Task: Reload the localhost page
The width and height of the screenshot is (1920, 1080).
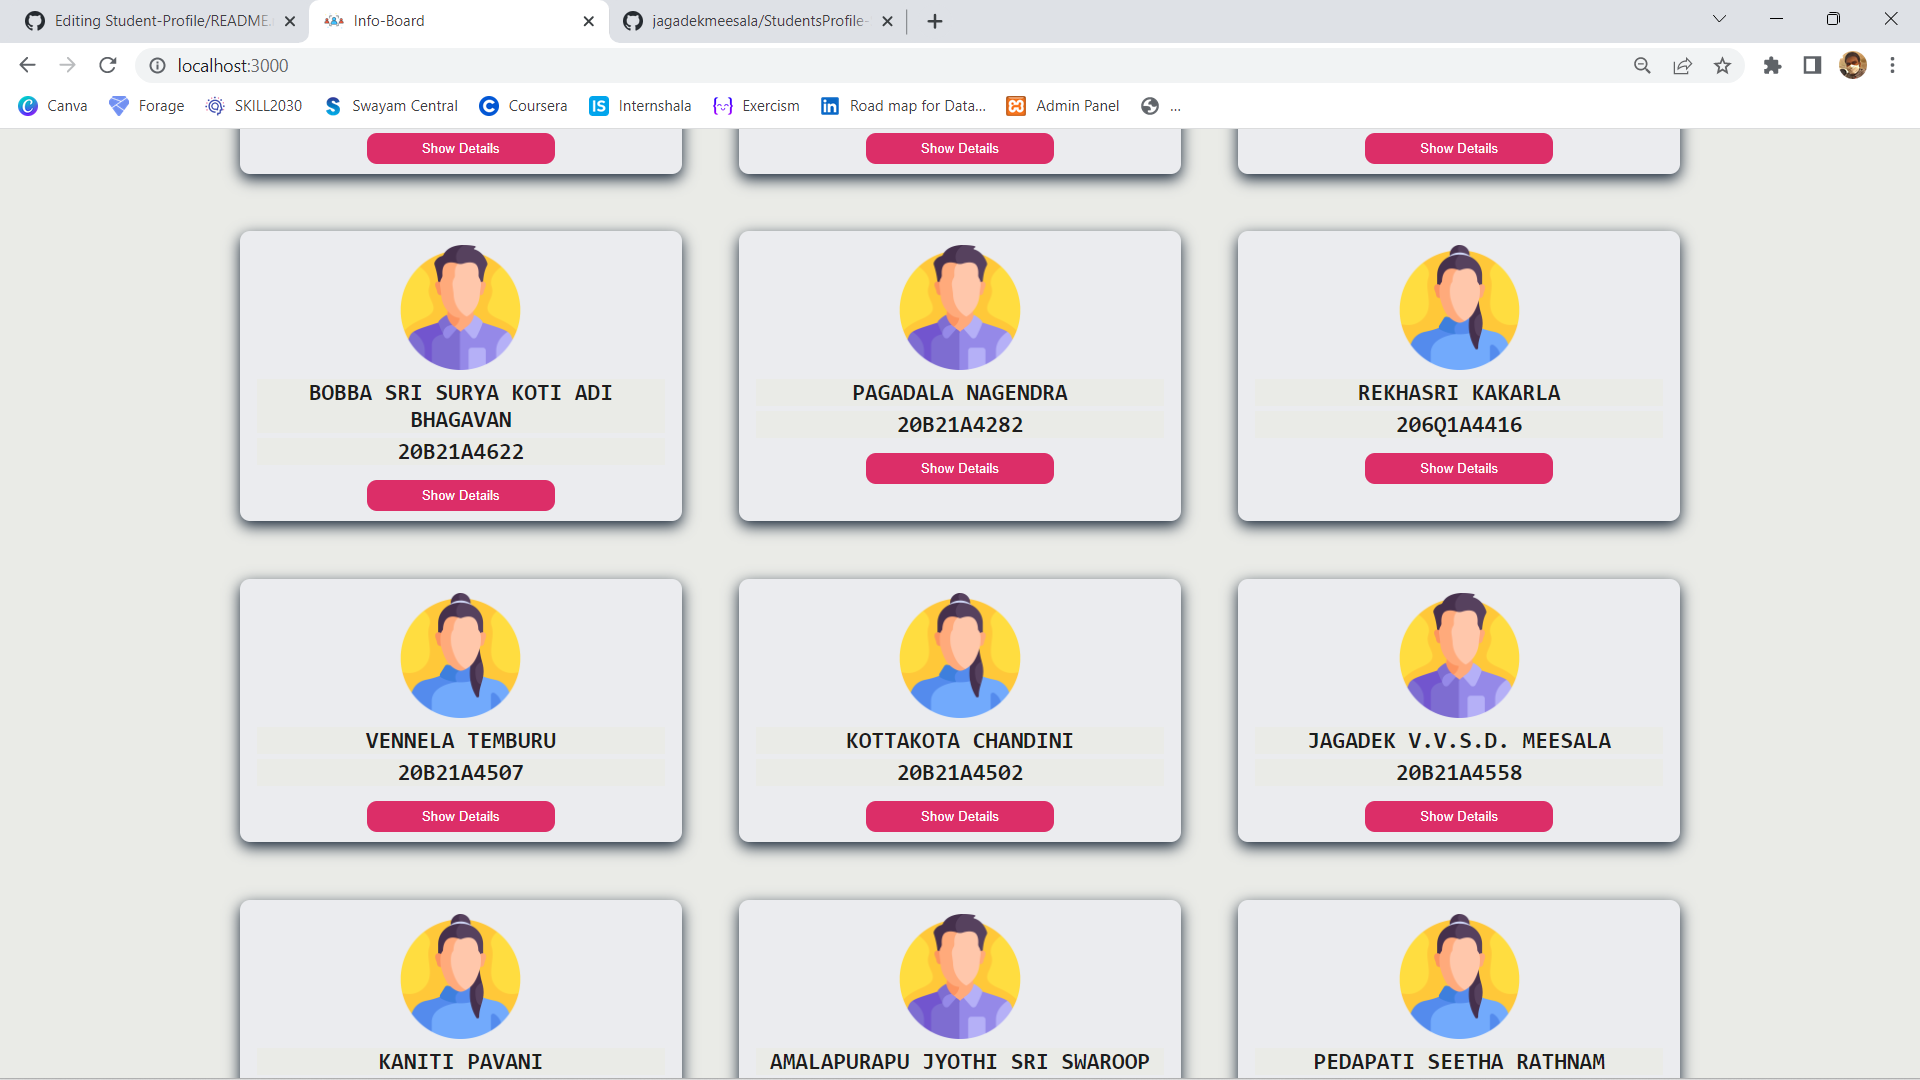Action: click(107, 65)
